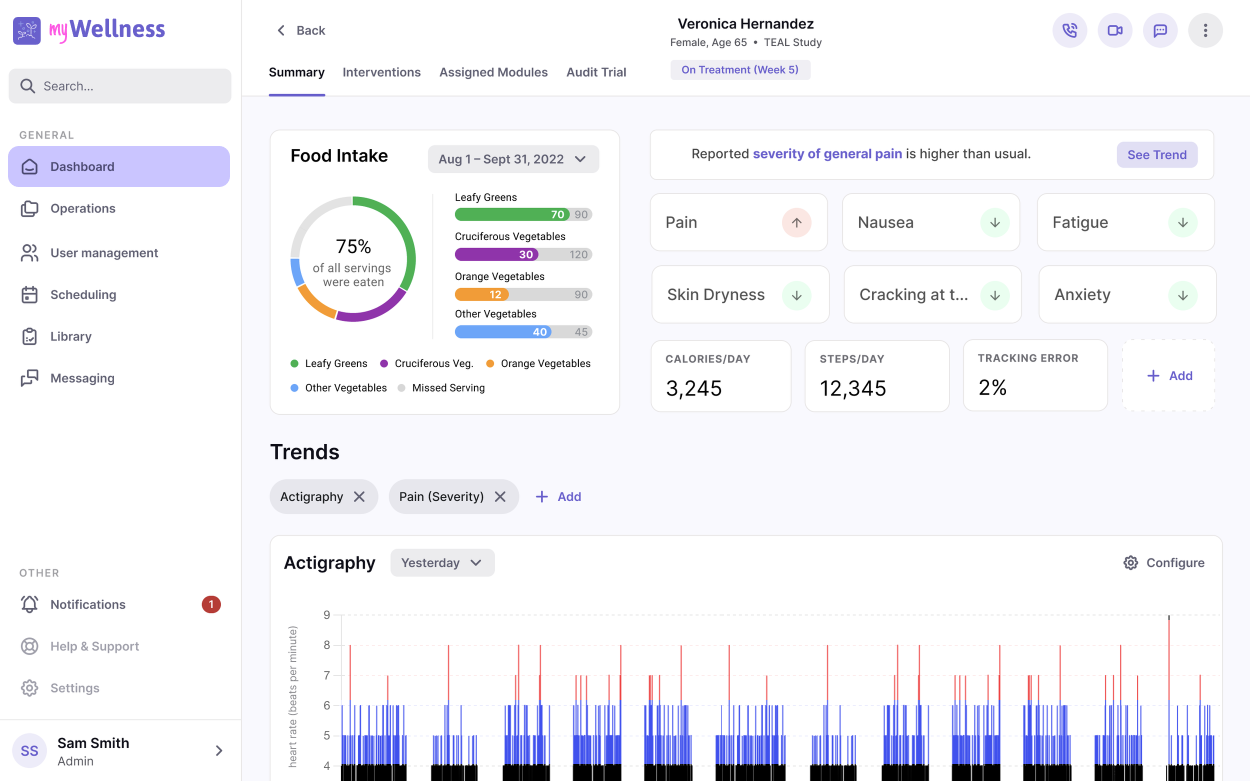Image resolution: width=1250 pixels, height=781 pixels.
Task: Click the See Trend button
Action: point(1157,154)
